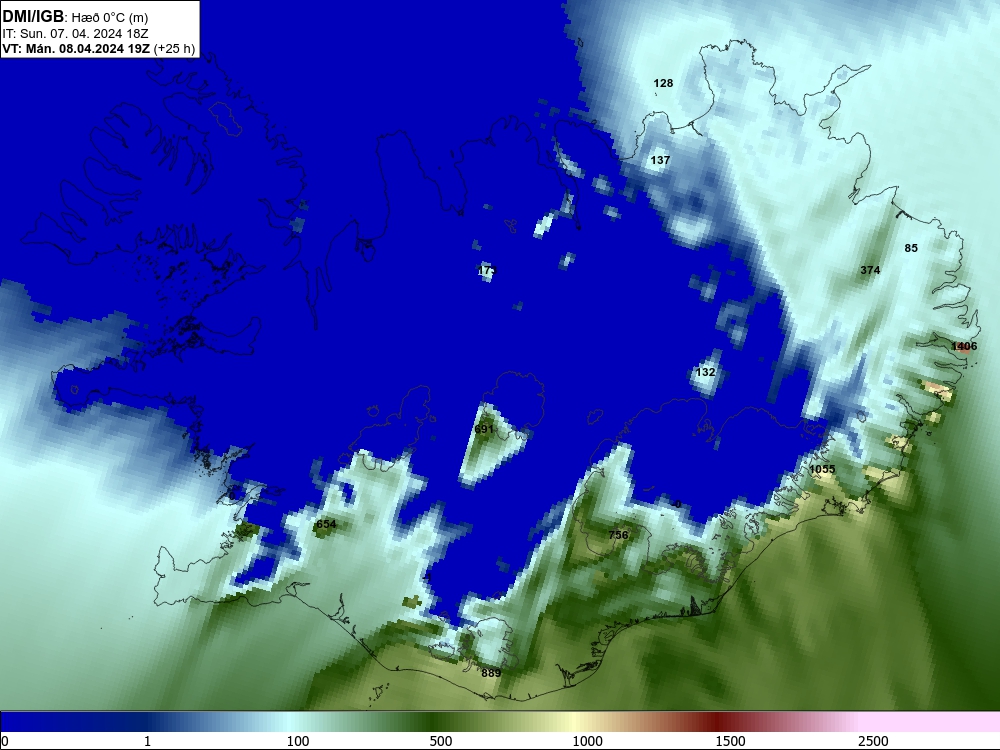Click the 654 value label on the map
This screenshot has width=1000, height=750.
(x=326, y=524)
